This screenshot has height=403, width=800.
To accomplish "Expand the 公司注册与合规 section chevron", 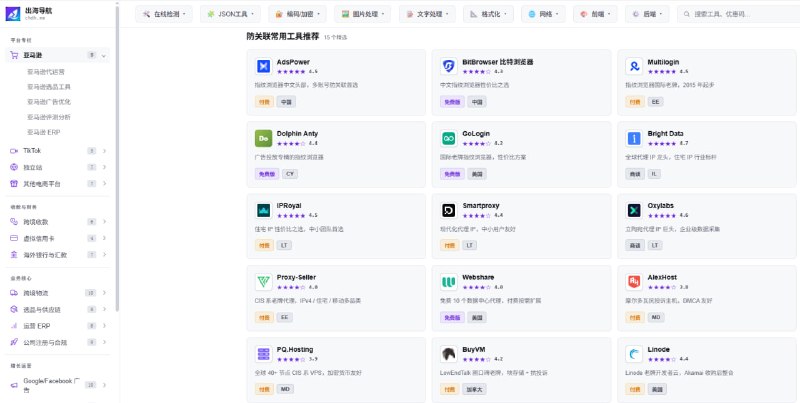I will coord(104,342).
